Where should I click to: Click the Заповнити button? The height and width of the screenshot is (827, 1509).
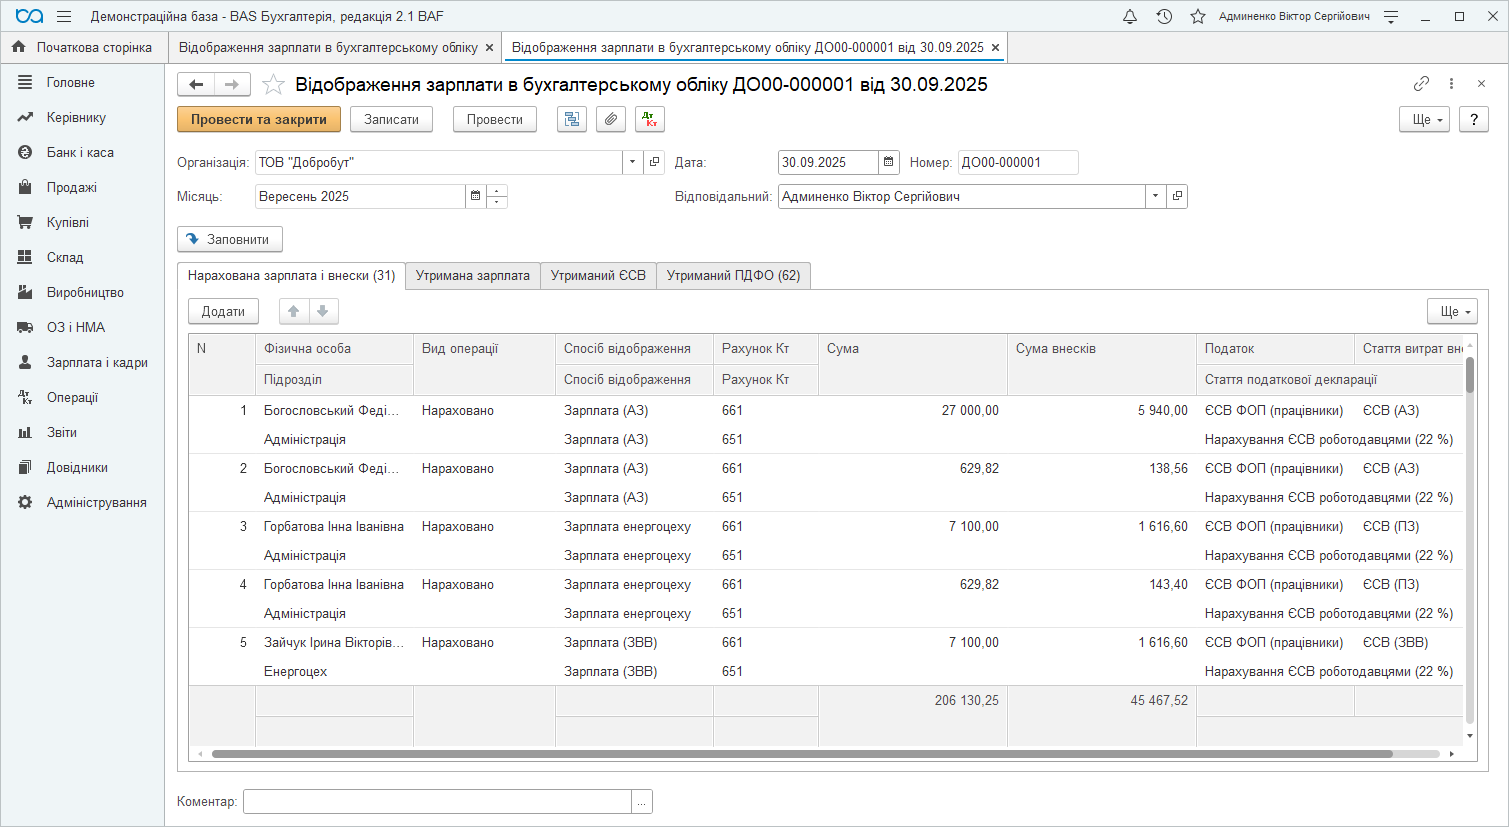click(229, 239)
